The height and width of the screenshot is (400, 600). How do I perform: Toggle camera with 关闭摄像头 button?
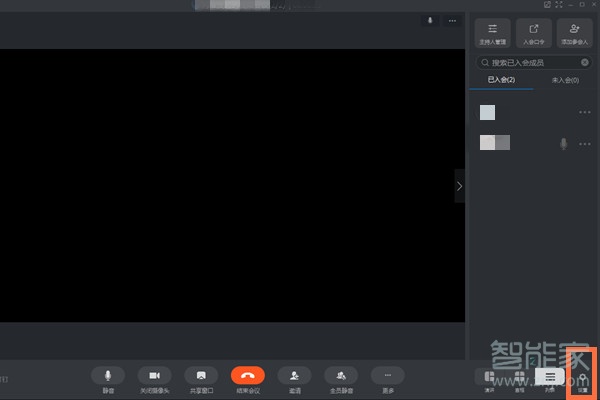(x=154, y=375)
